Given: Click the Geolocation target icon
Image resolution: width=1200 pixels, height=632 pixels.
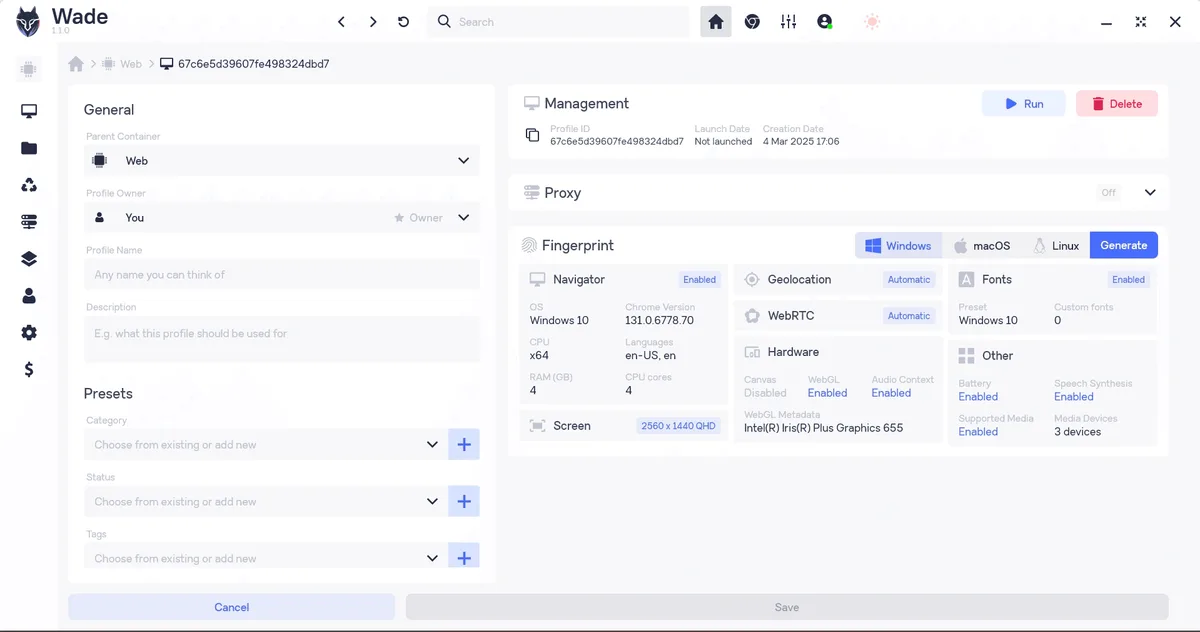Looking at the screenshot, I should tap(752, 280).
